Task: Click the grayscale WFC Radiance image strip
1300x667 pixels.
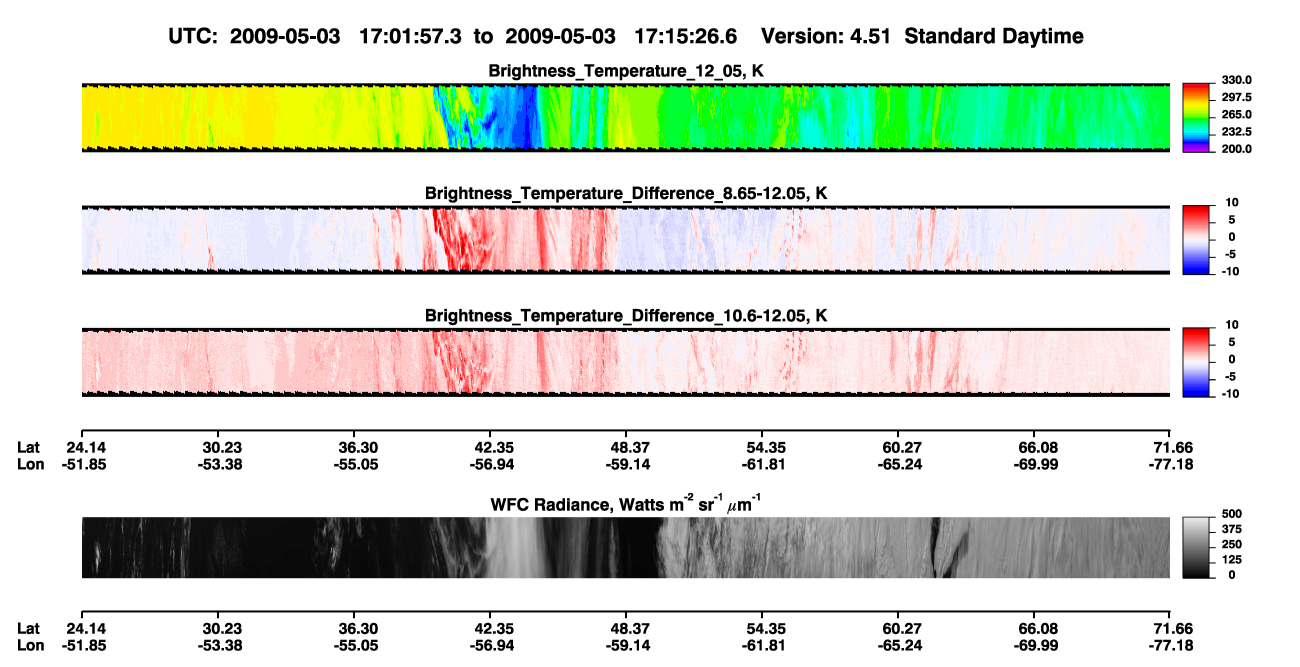Action: click(625, 547)
